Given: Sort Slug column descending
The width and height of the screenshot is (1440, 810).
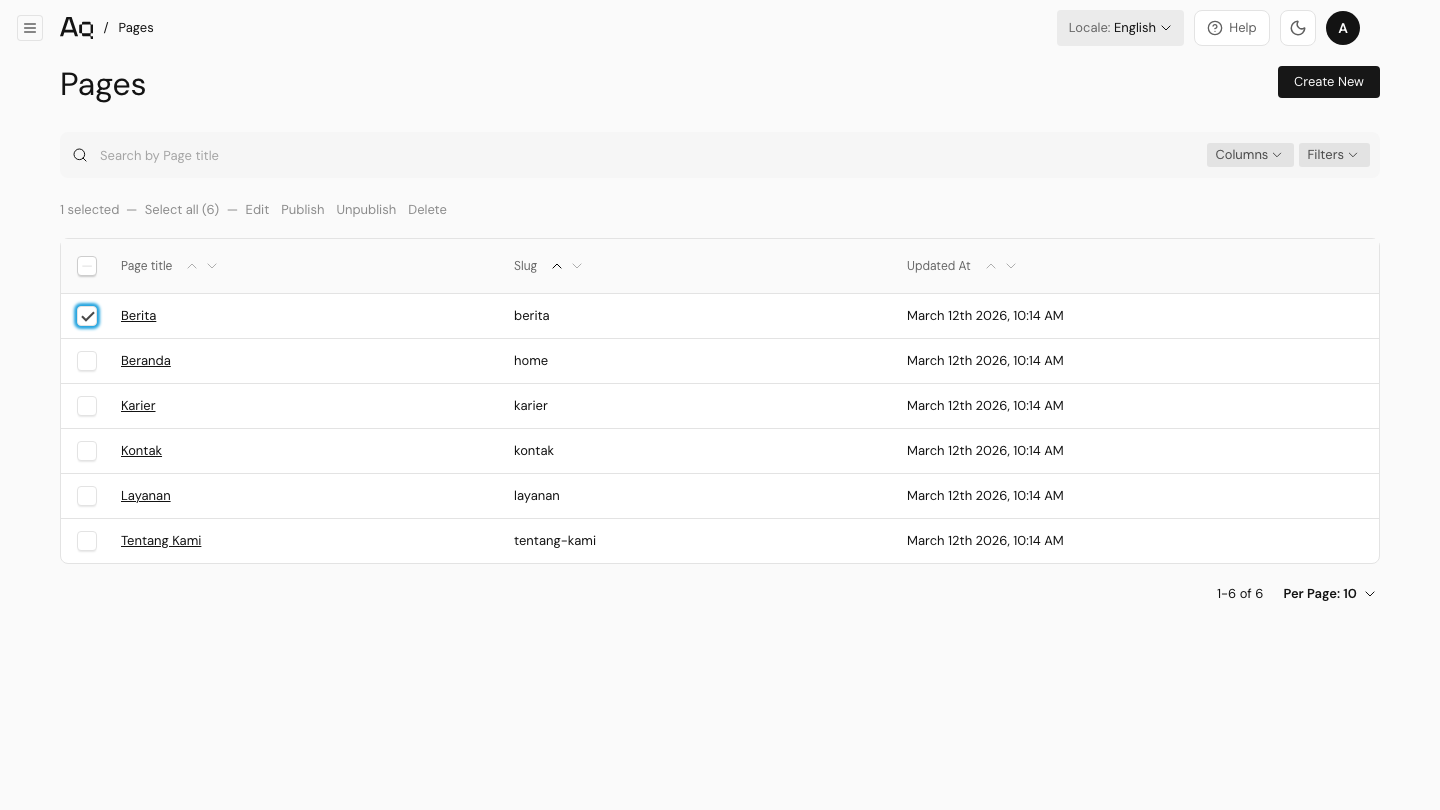Looking at the screenshot, I should click(577, 266).
